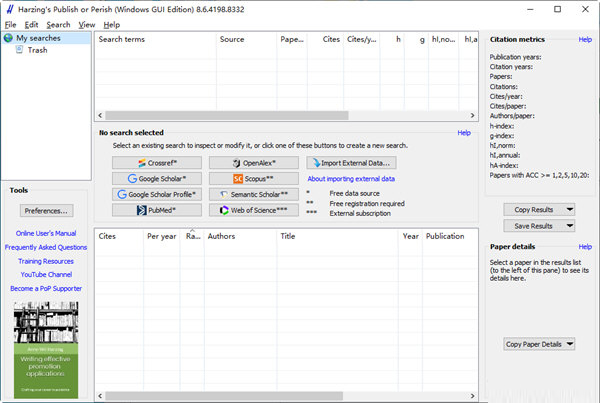Start a new Google Scholar search
The image size is (600, 403).
click(x=157, y=179)
